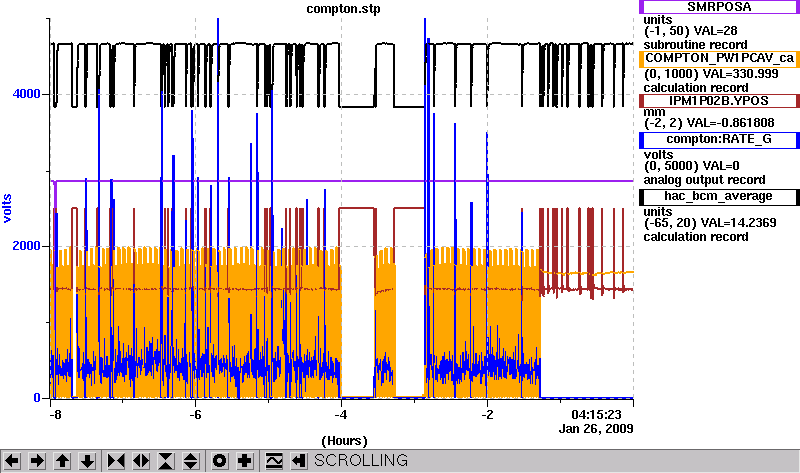Image resolution: width=800 pixels, height=473 pixels.
Task: Click the 'analog output record' description text
Action: [705, 180]
